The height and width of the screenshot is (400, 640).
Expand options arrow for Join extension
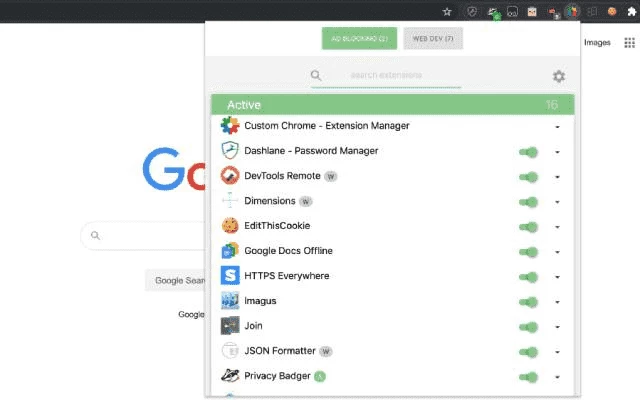(557, 327)
